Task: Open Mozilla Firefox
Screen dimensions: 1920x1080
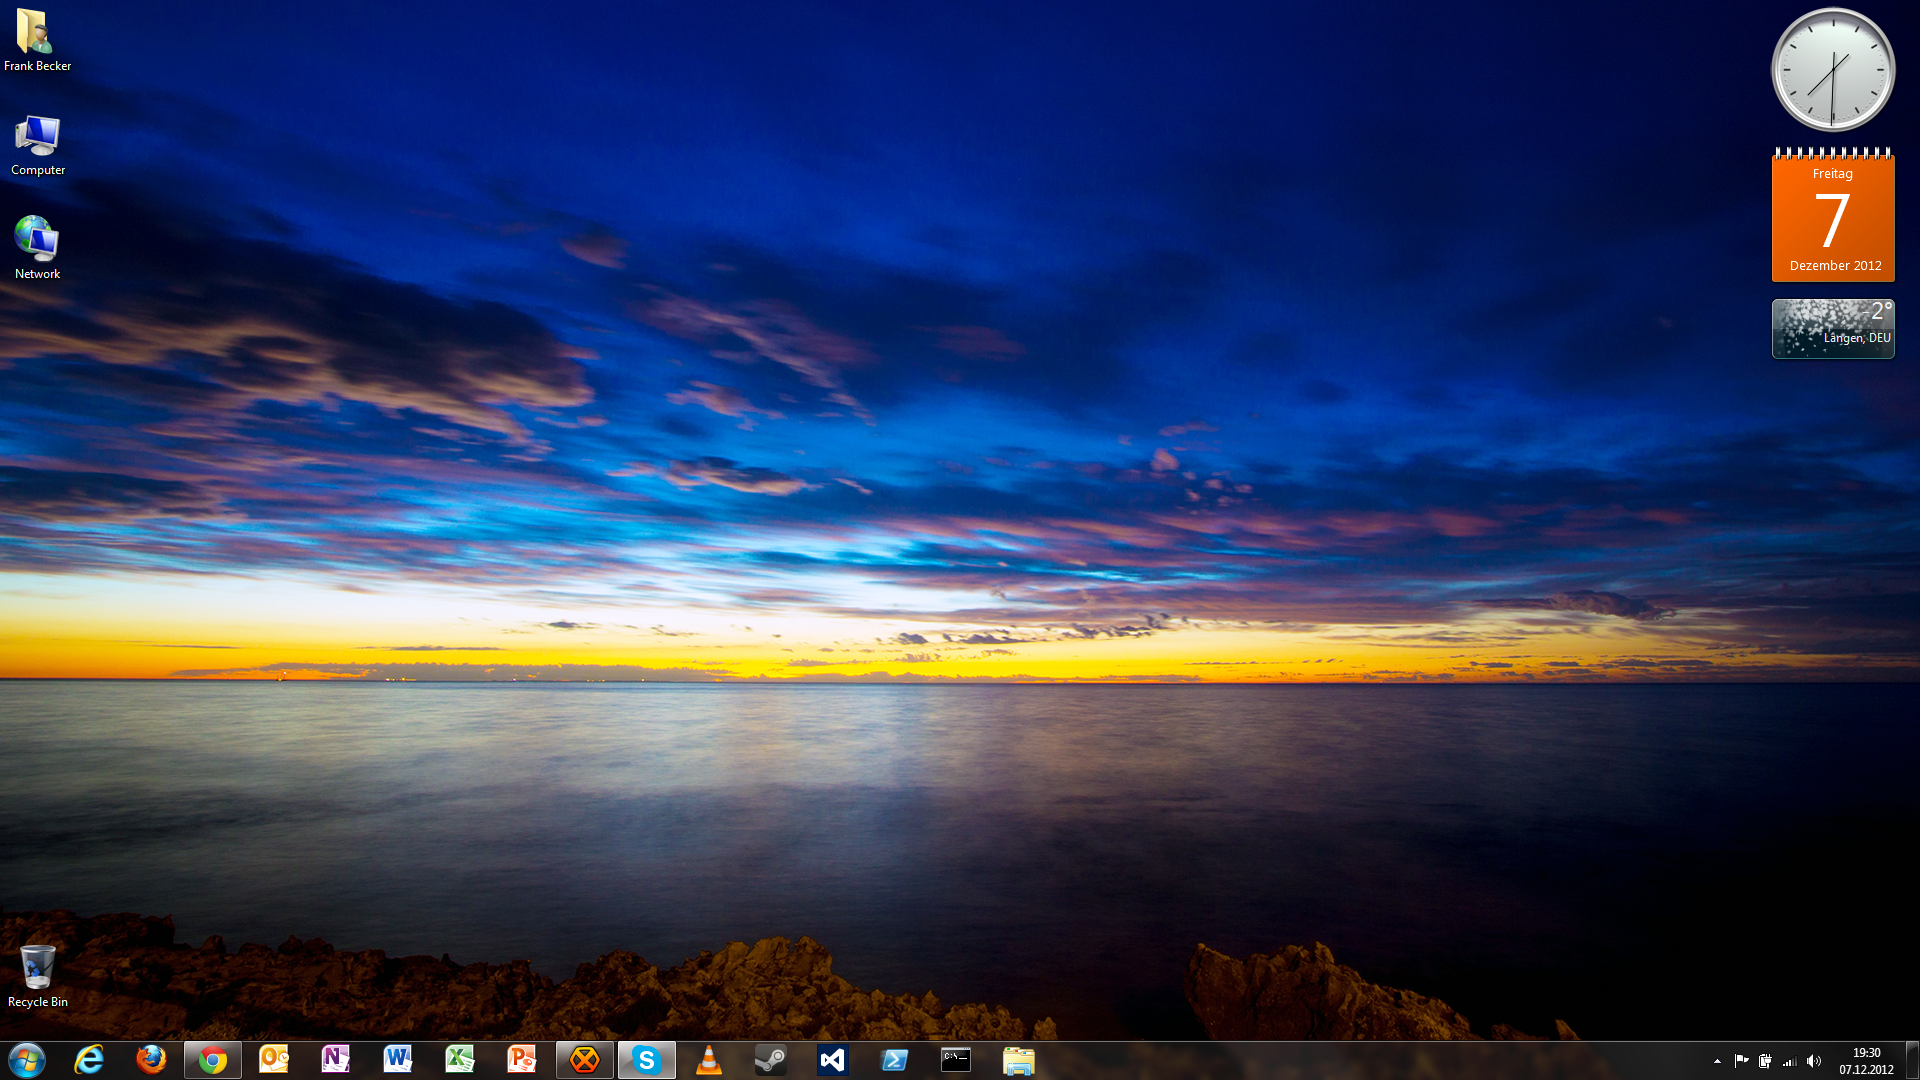Action: [150, 1059]
